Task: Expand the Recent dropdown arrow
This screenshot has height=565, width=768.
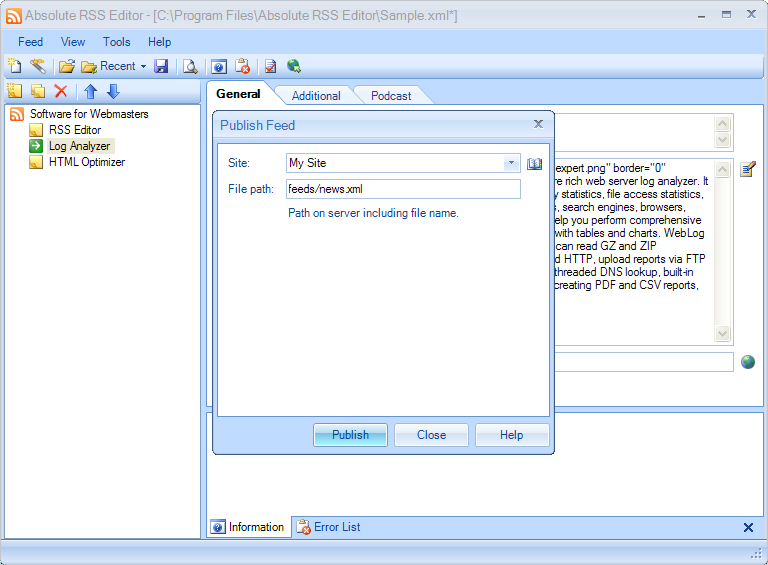Action: click(x=143, y=66)
